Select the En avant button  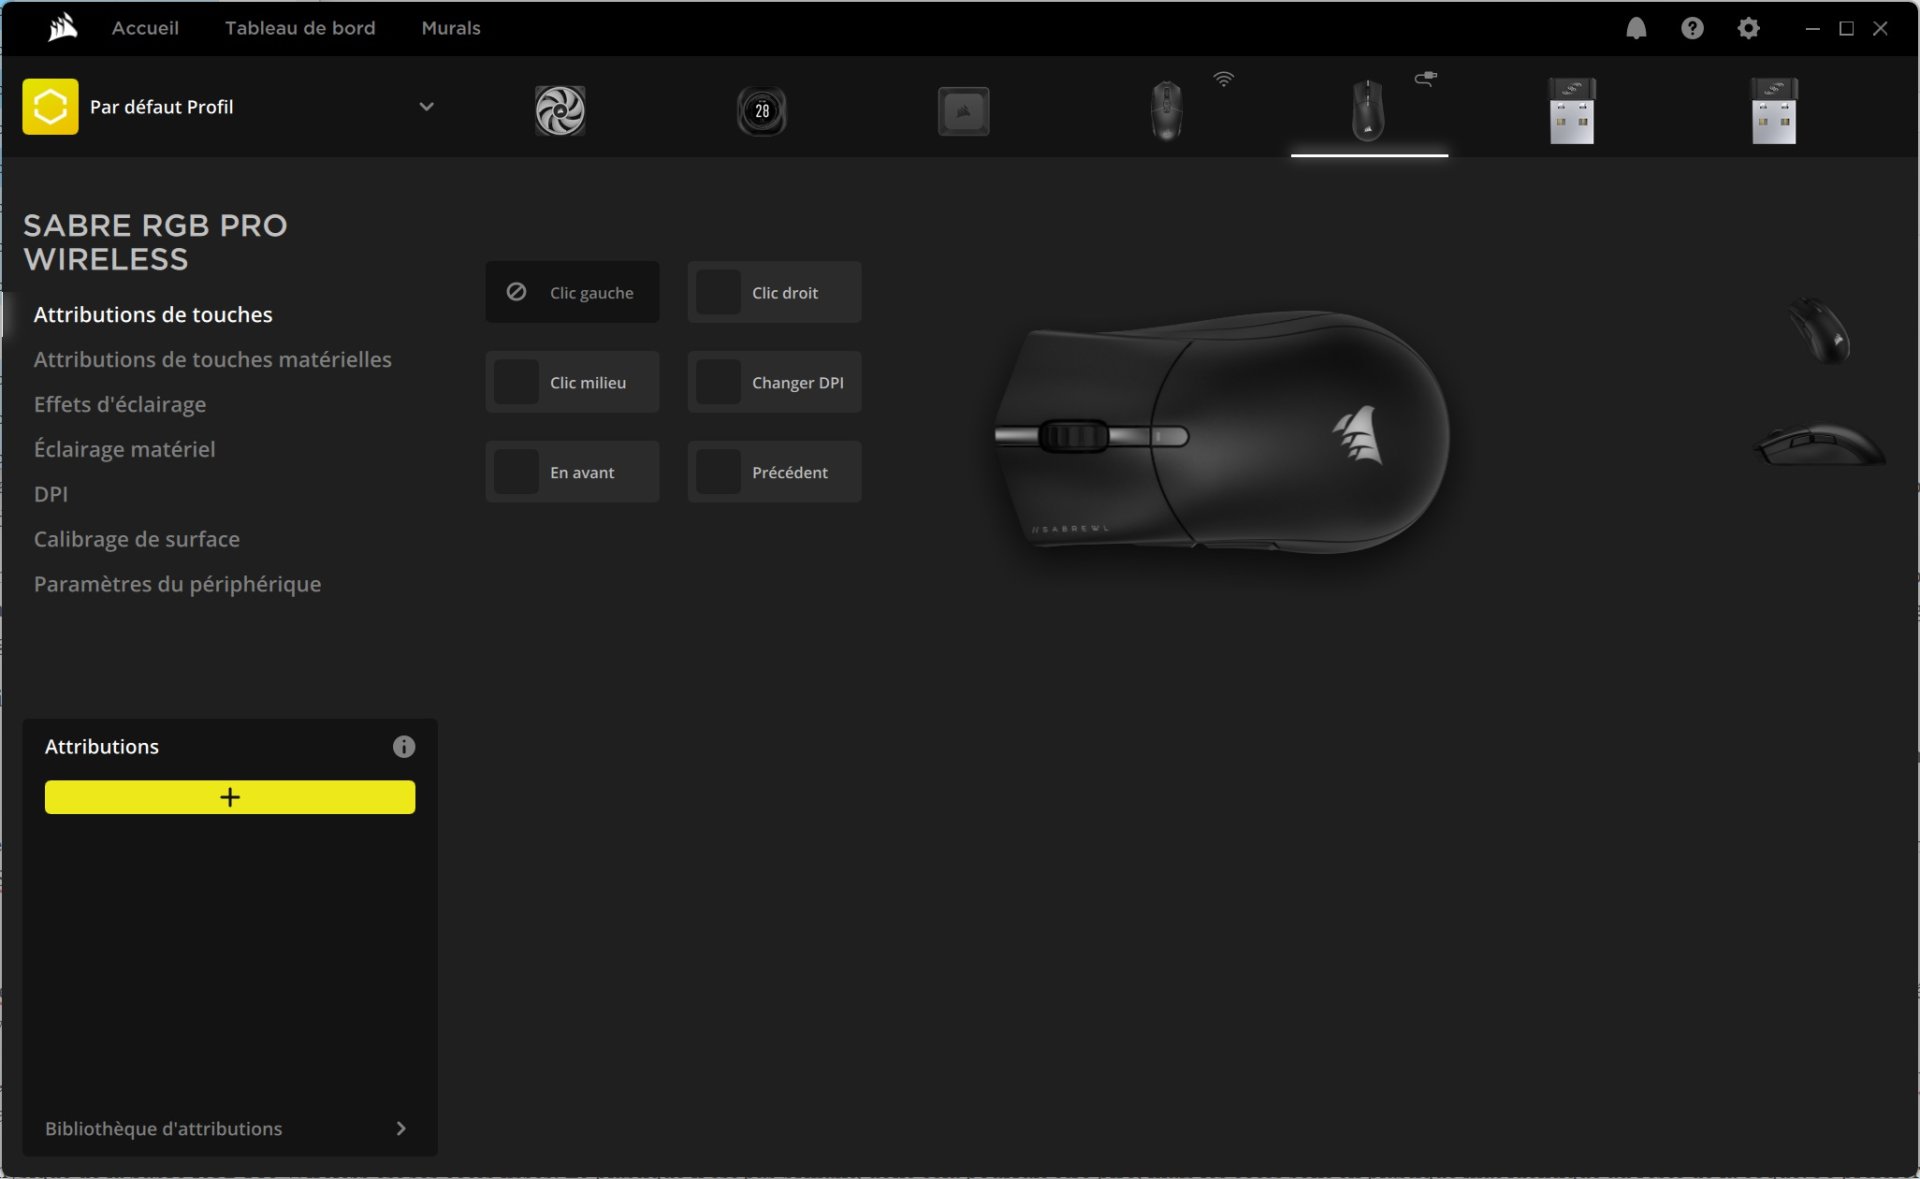[572, 472]
